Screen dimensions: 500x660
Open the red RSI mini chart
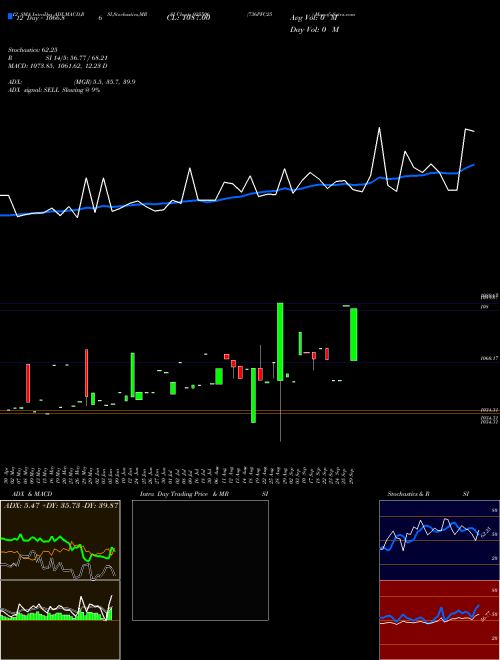tap(439, 620)
